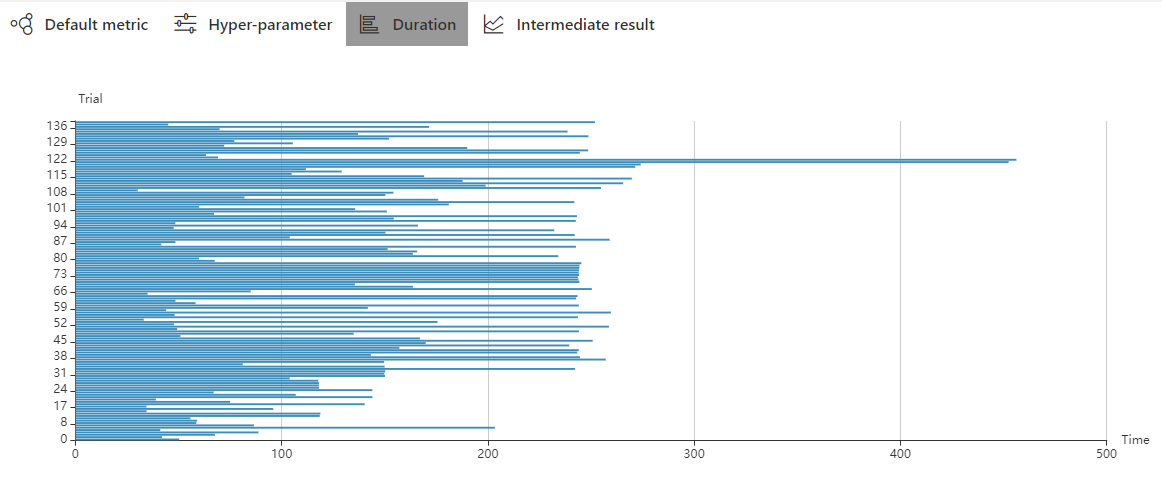This screenshot has height=489, width=1162.
Task: Click the Hyper-parameter sliders icon
Action: 185,24
